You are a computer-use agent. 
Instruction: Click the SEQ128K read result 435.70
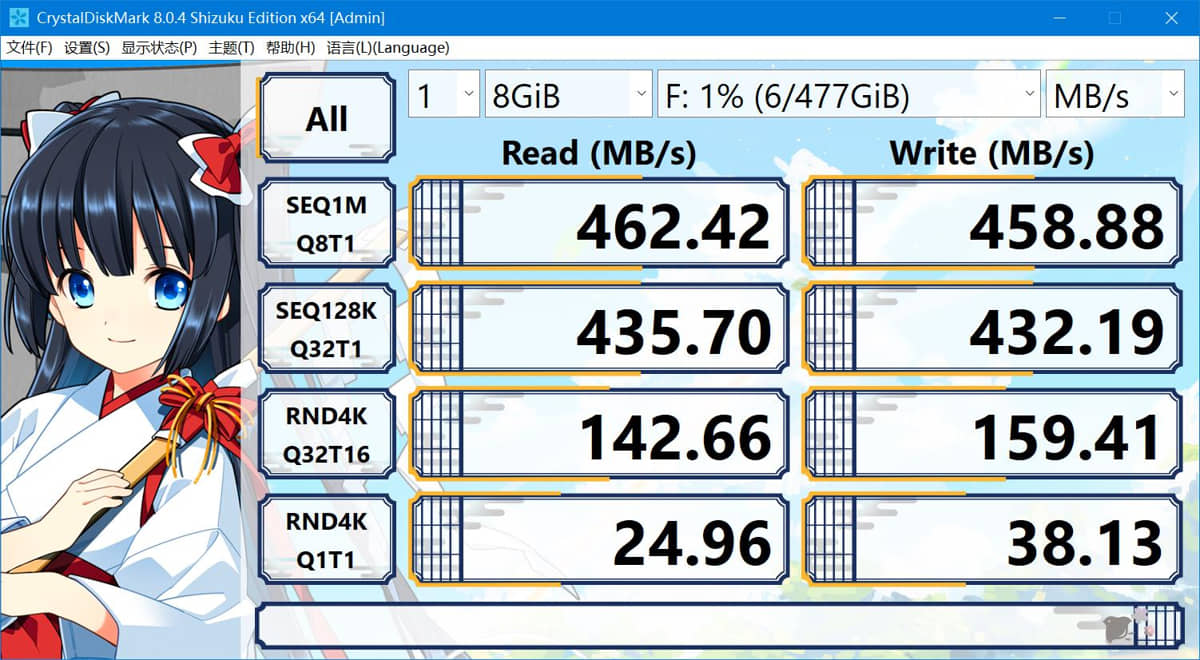pos(599,329)
